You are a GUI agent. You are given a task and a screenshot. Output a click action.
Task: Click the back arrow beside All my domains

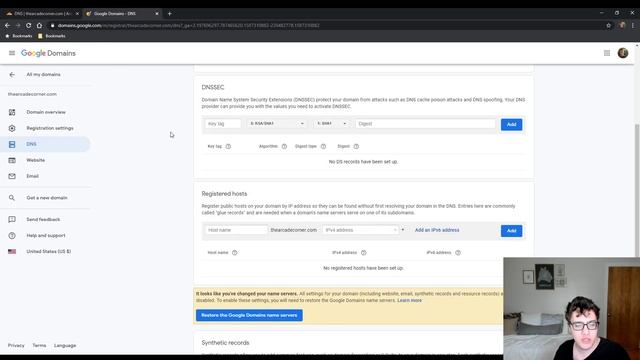pos(12,75)
